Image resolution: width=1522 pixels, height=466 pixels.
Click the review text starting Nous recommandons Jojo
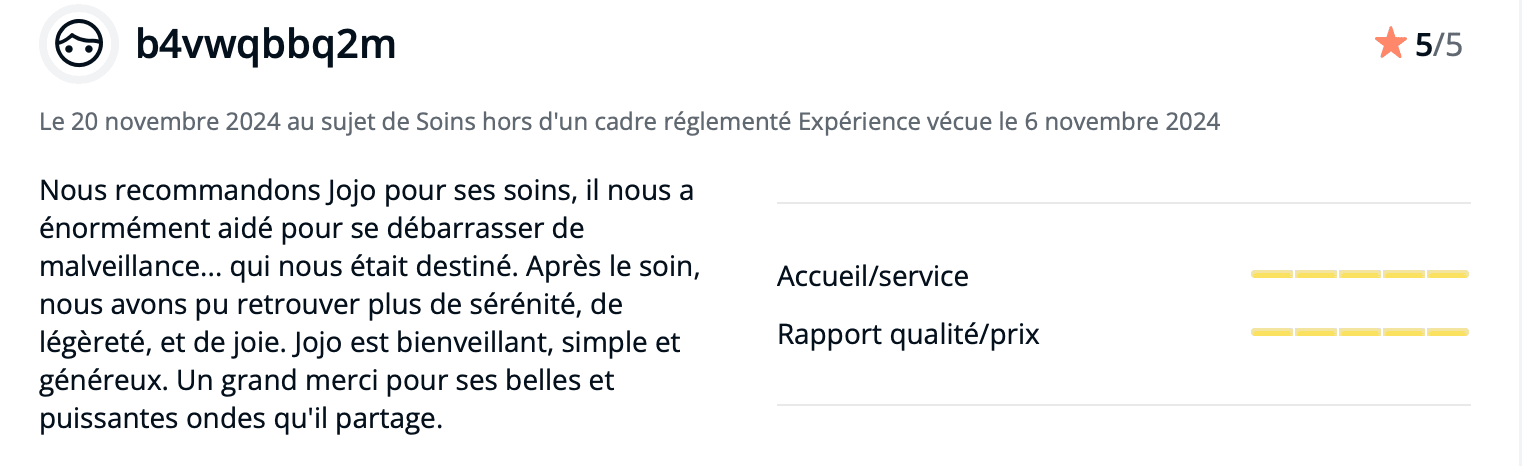[366, 304]
